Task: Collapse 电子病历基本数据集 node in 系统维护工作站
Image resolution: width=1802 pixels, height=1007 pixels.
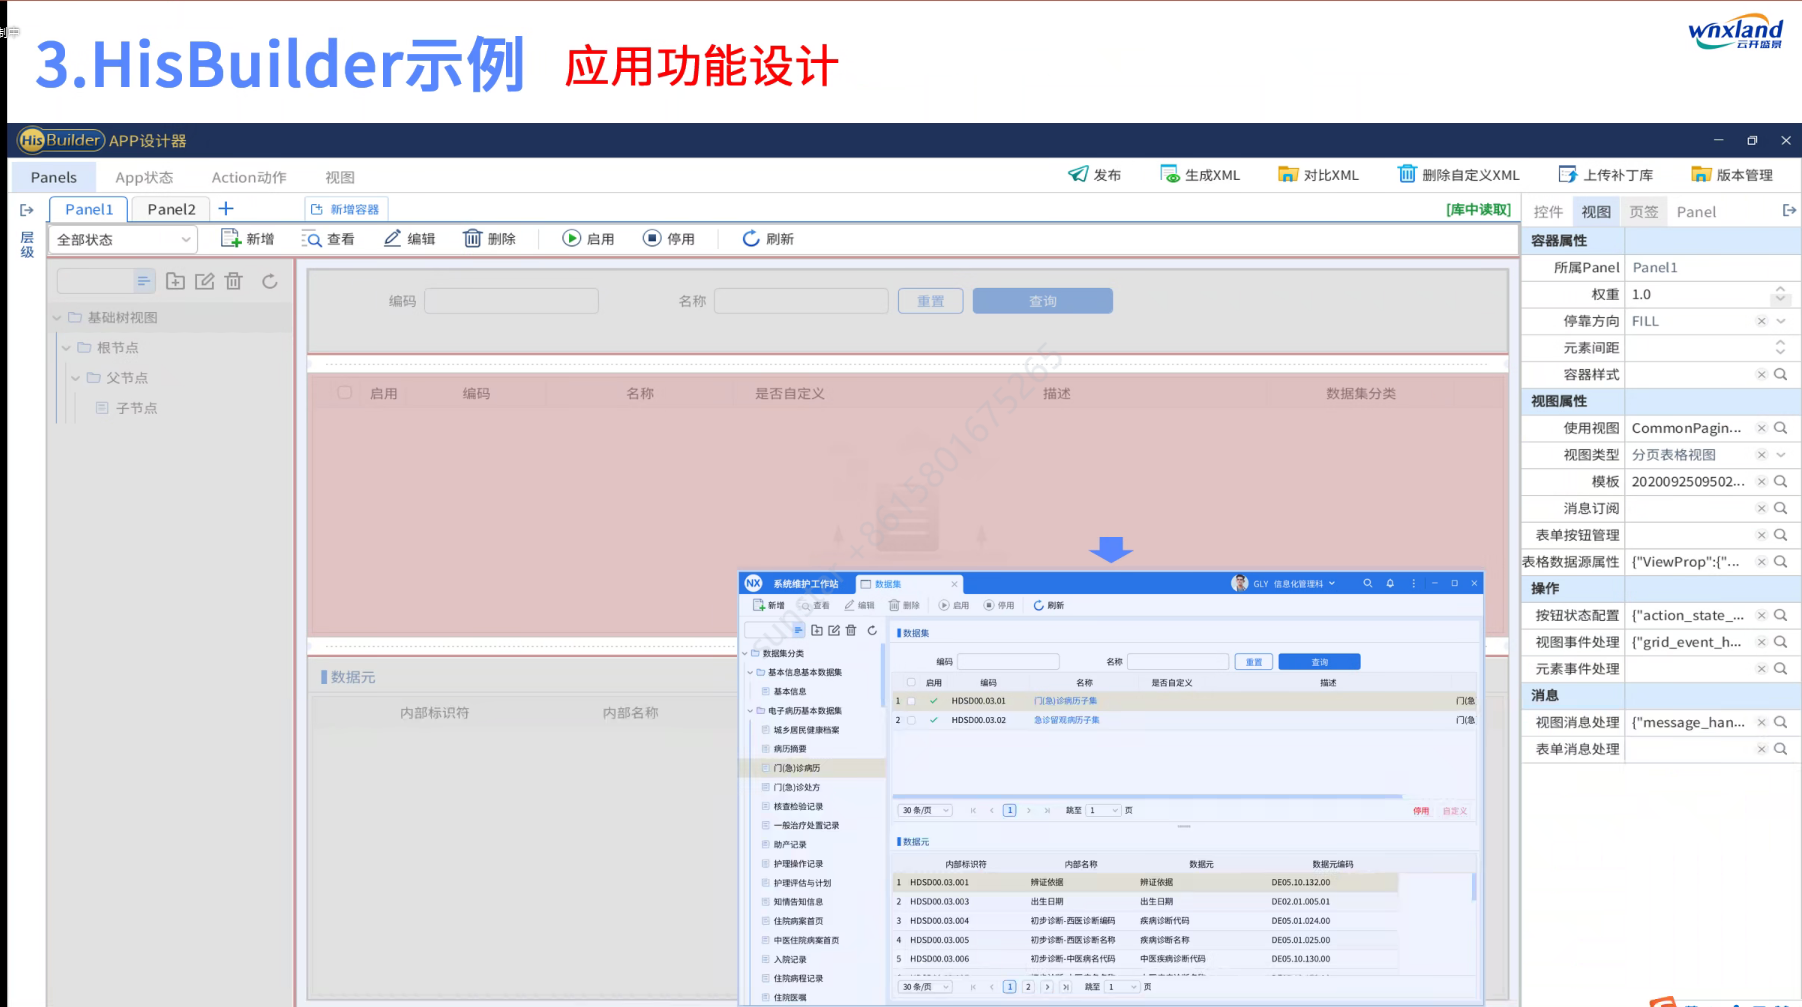Action: coord(750,711)
